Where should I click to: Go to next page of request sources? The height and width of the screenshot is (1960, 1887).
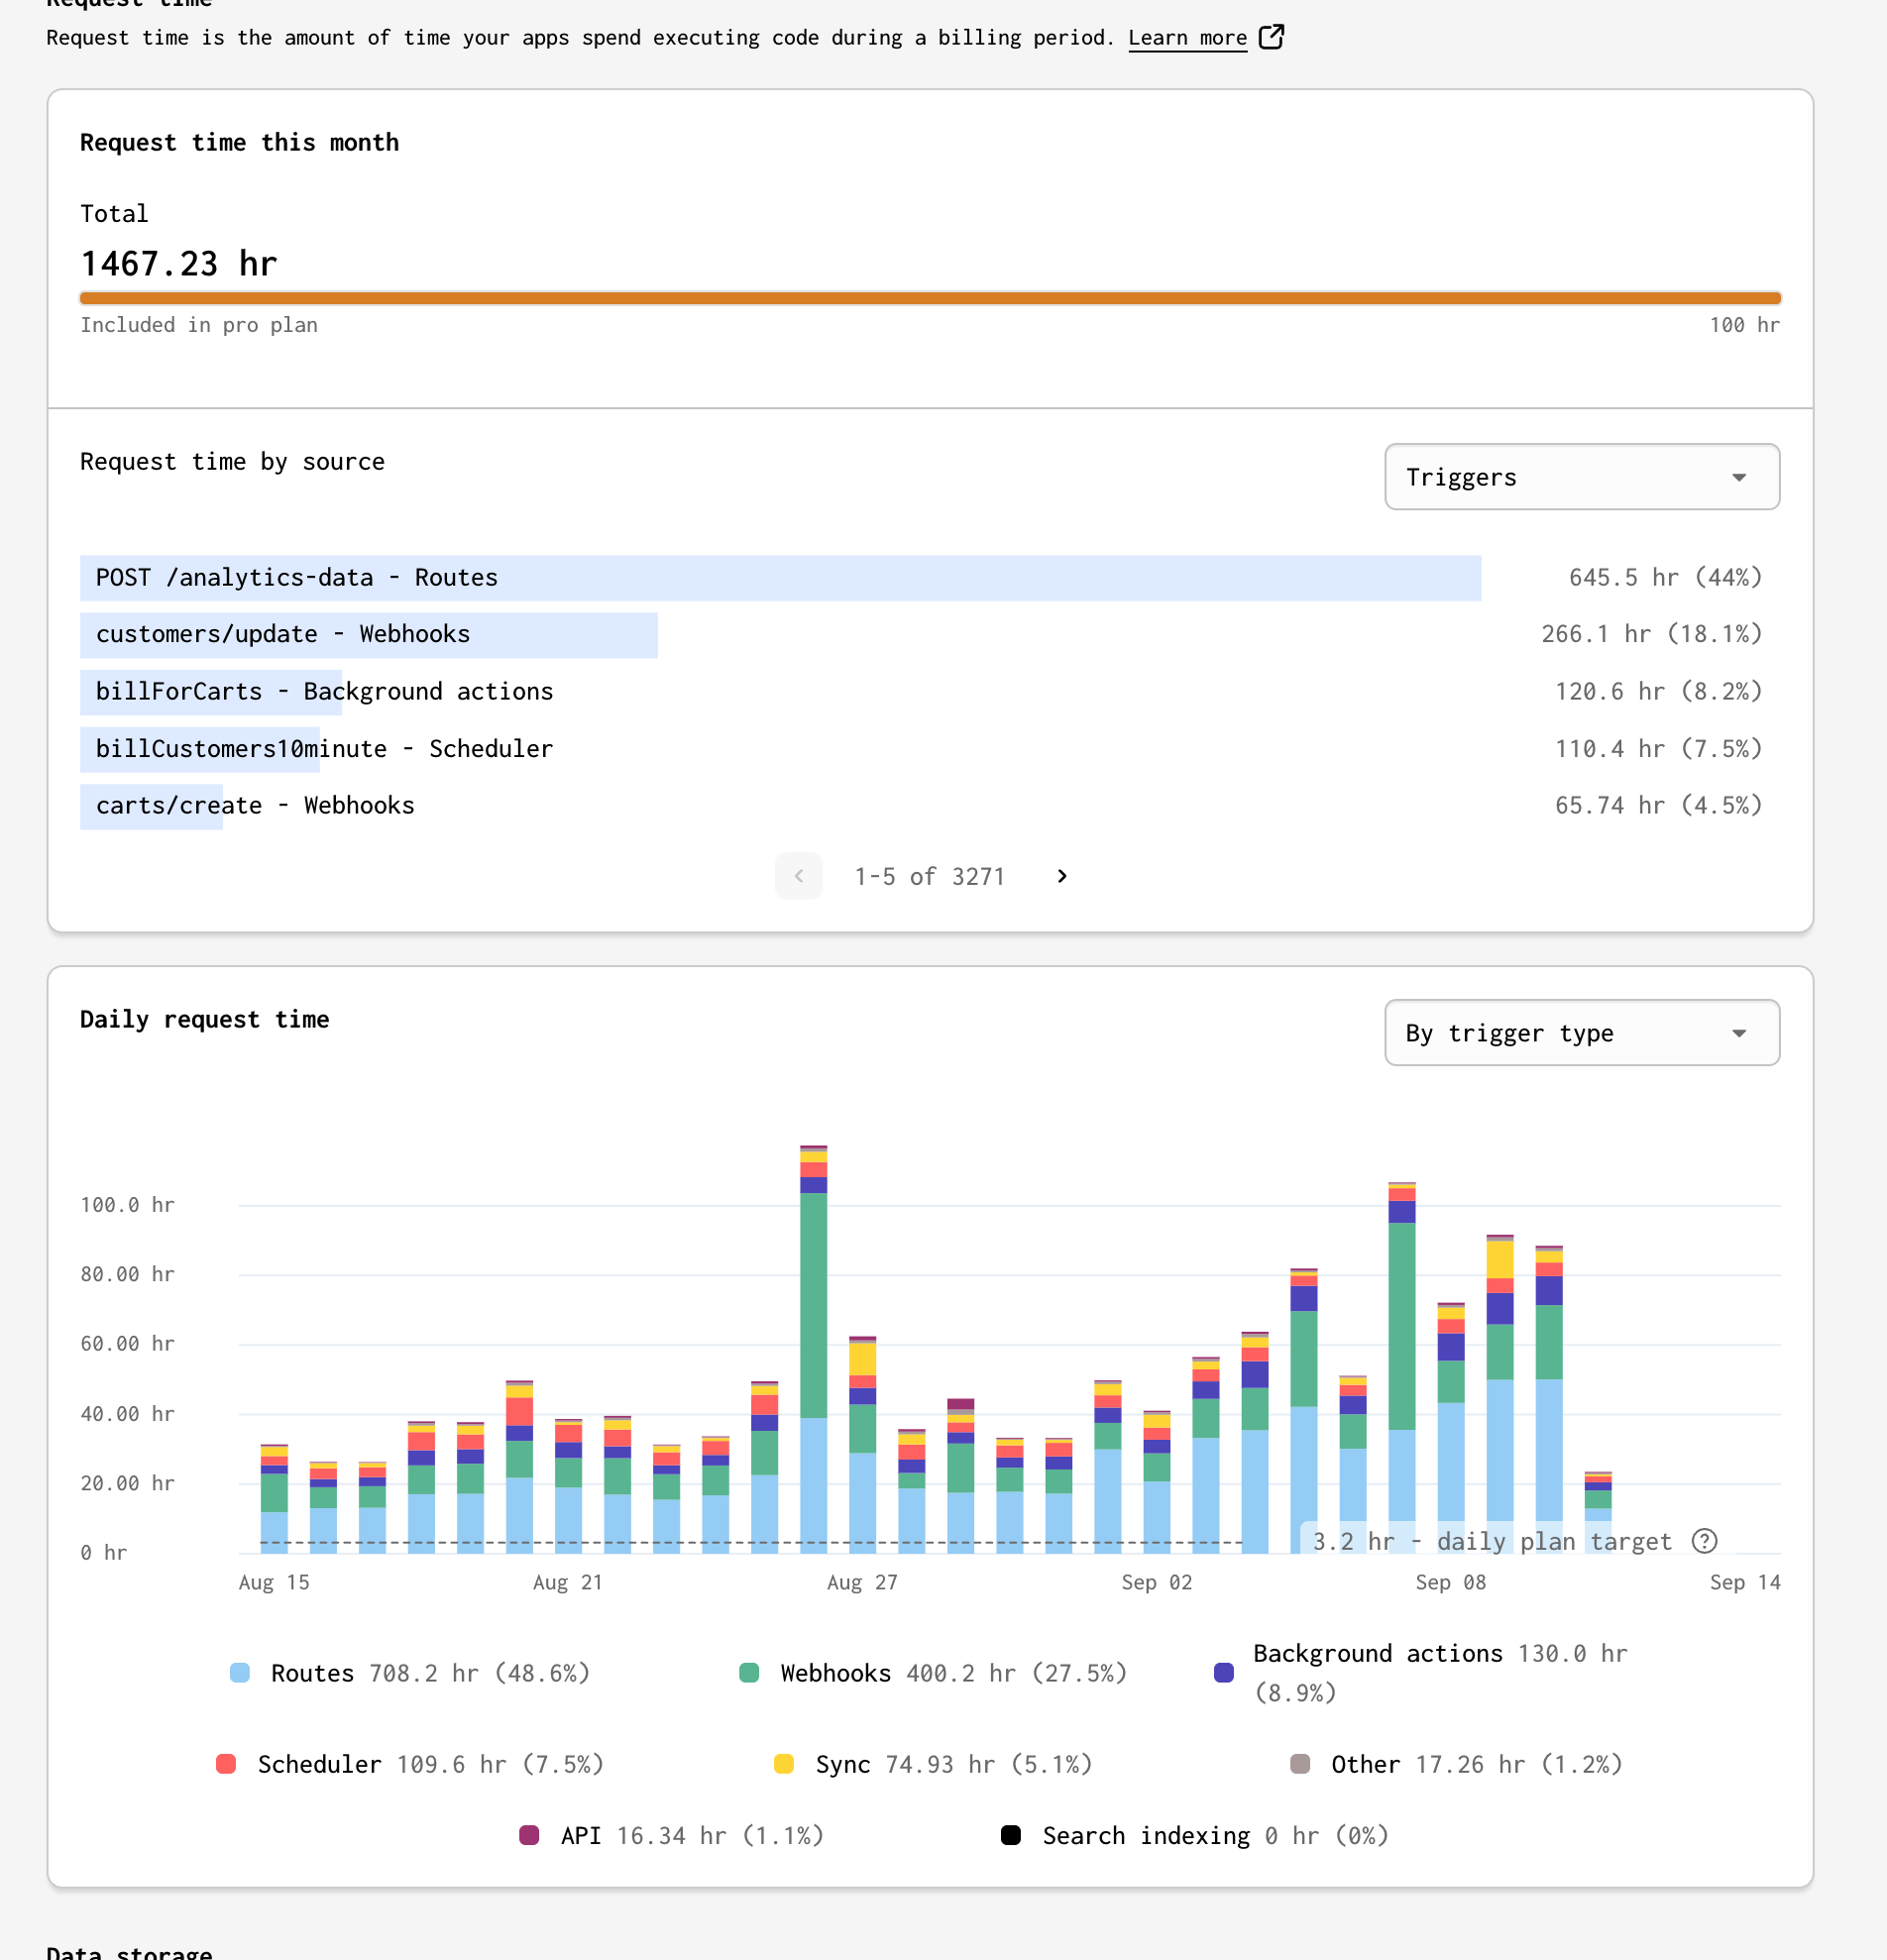(1062, 876)
